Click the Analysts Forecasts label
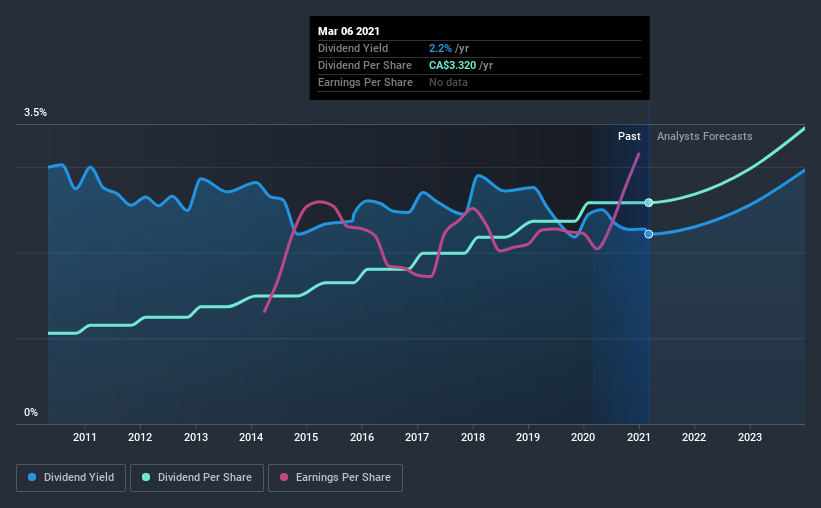The width and height of the screenshot is (821, 508). [x=704, y=136]
